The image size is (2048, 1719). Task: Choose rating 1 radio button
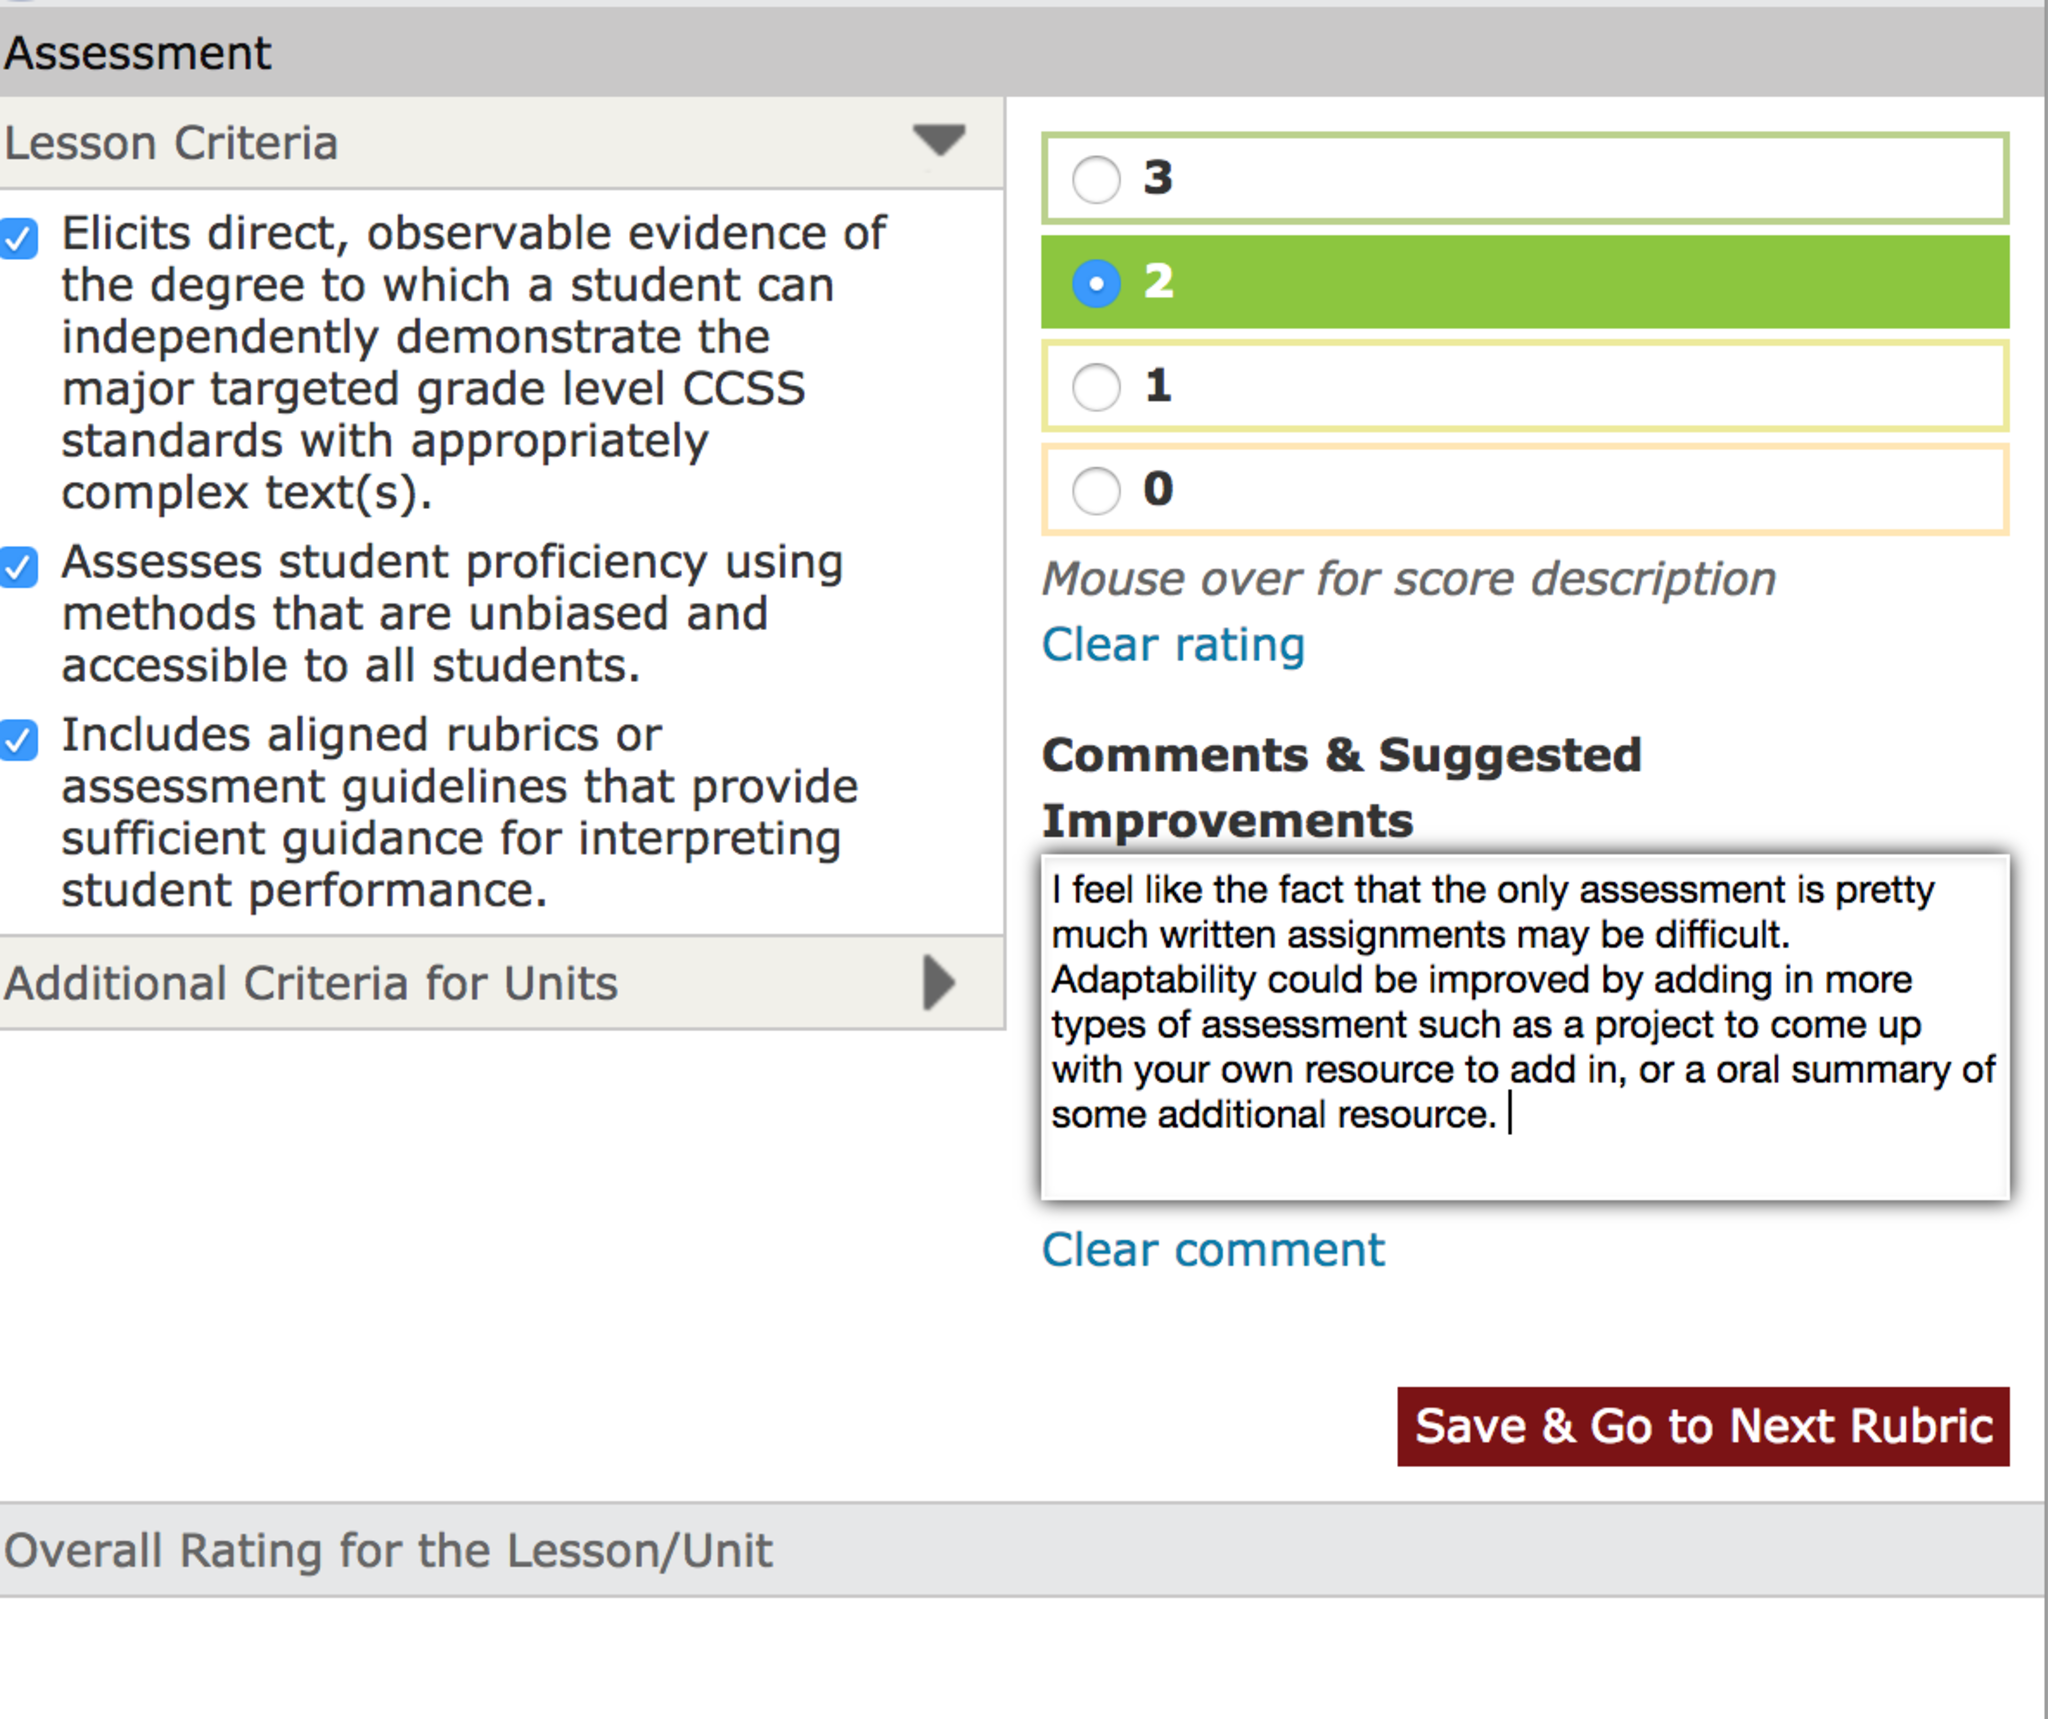(1096, 387)
